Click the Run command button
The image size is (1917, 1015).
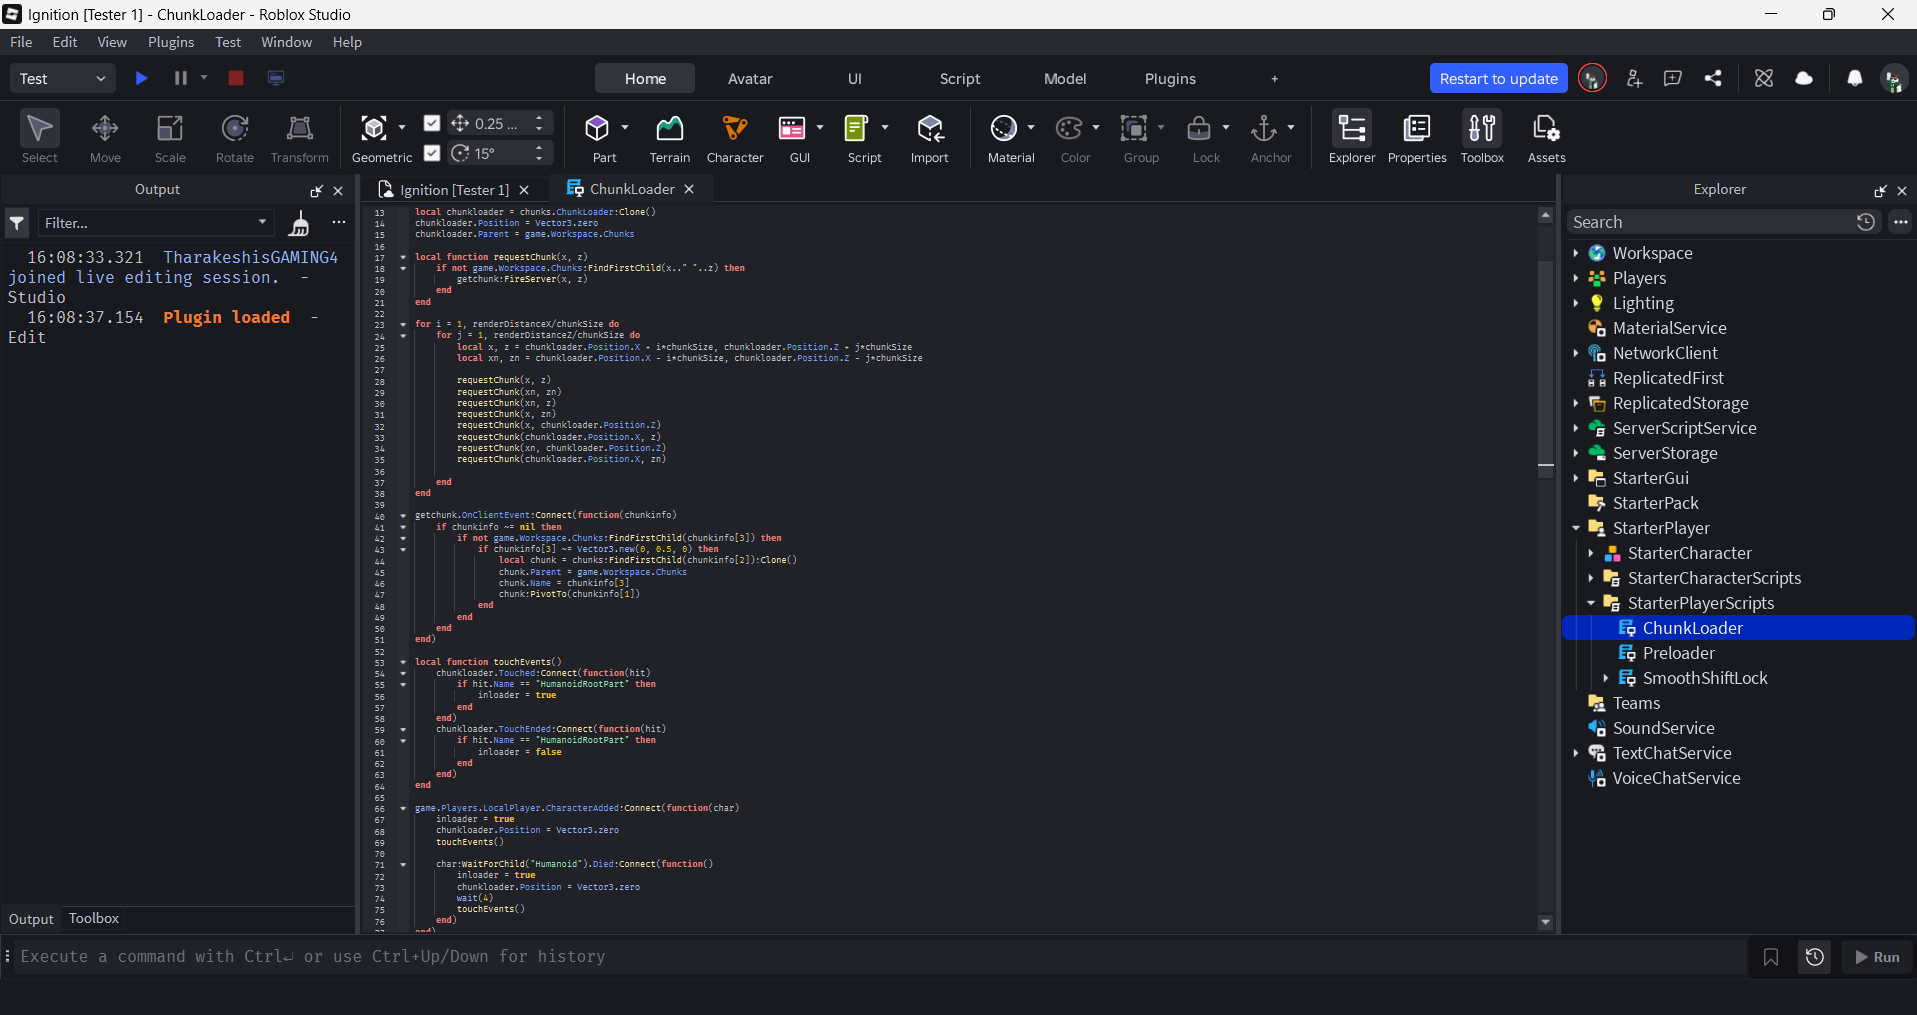(x=1877, y=957)
